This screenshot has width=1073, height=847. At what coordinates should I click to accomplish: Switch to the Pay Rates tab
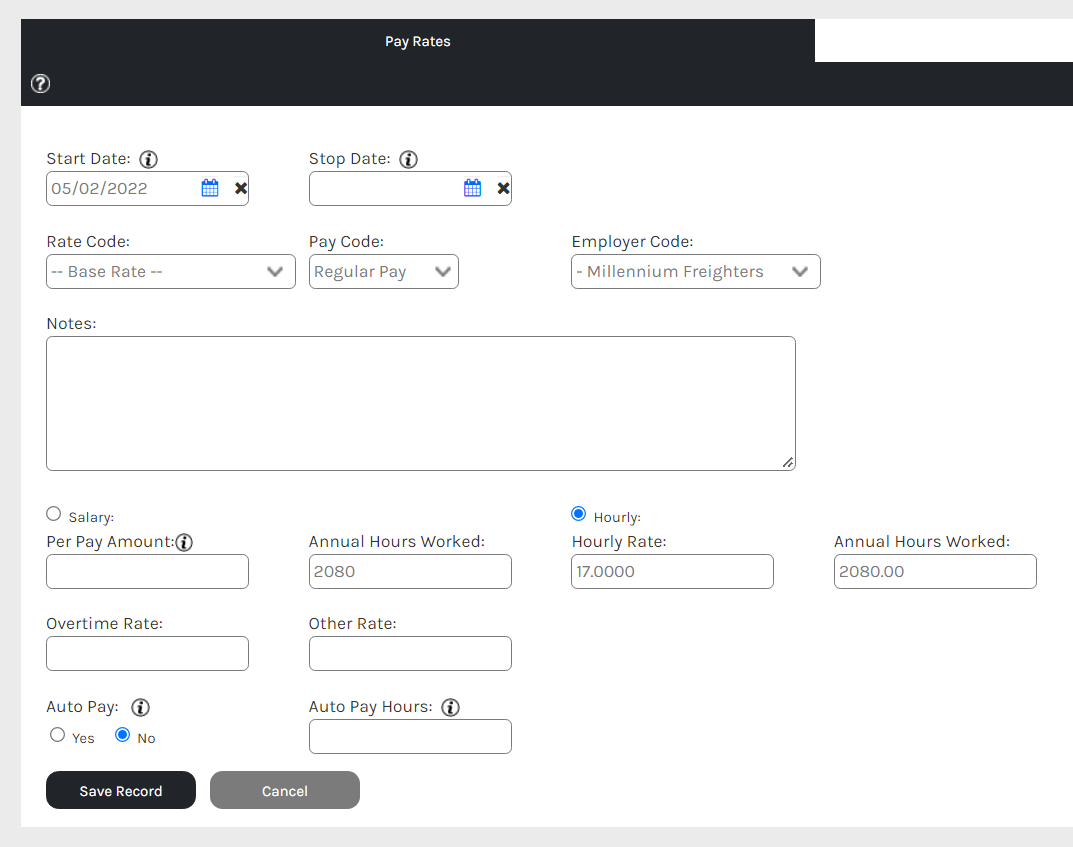[x=417, y=41]
